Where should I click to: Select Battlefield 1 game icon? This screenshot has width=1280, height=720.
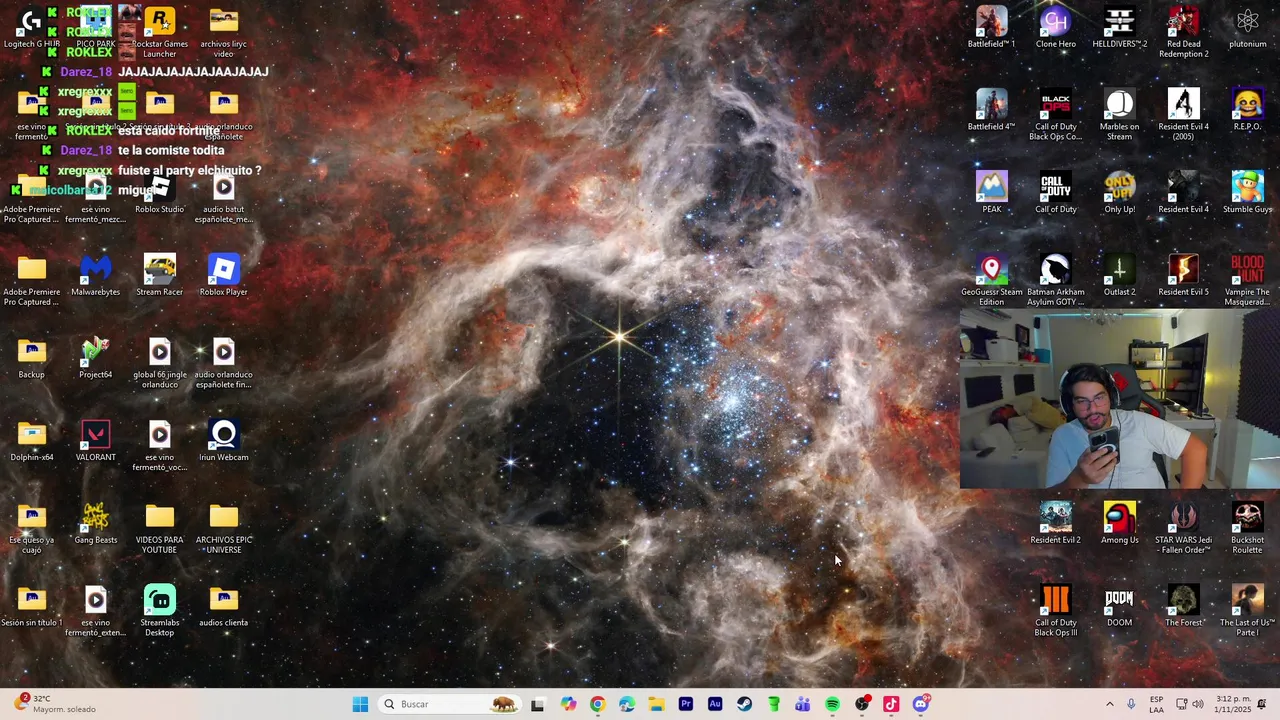(x=992, y=28)
